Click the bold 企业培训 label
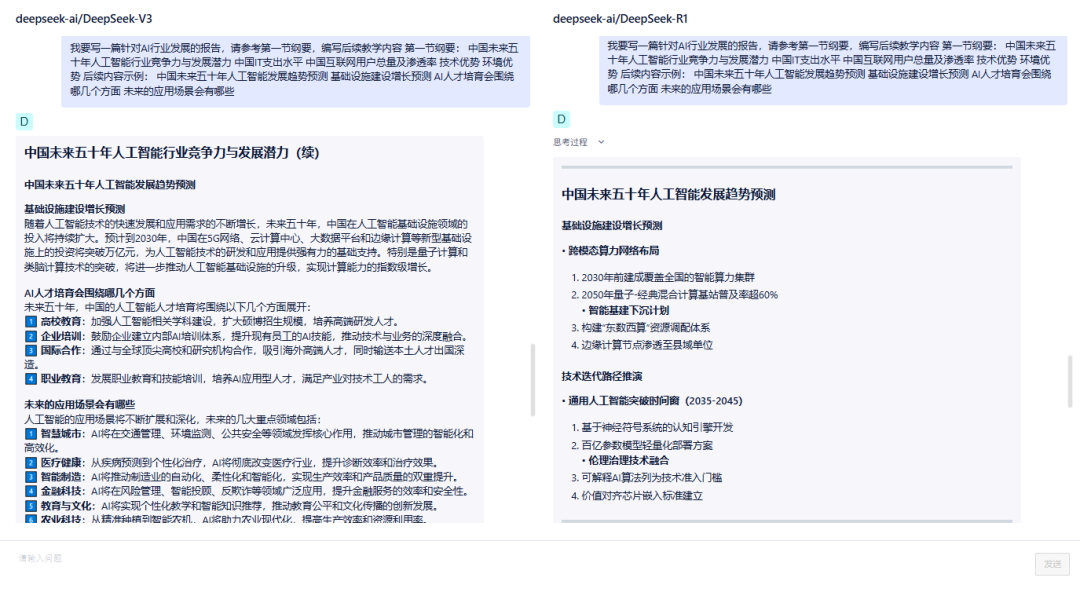 [x=61, y=336]
